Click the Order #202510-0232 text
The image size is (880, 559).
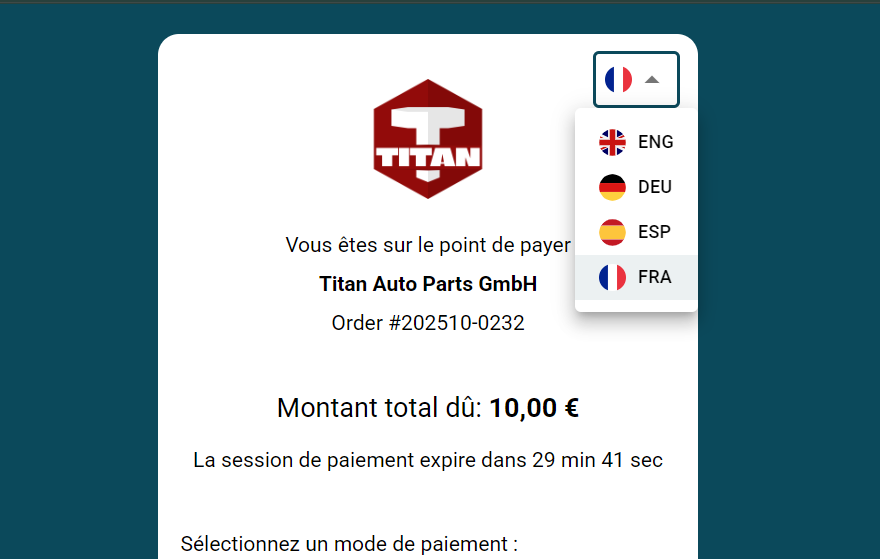tap(428, 323)
